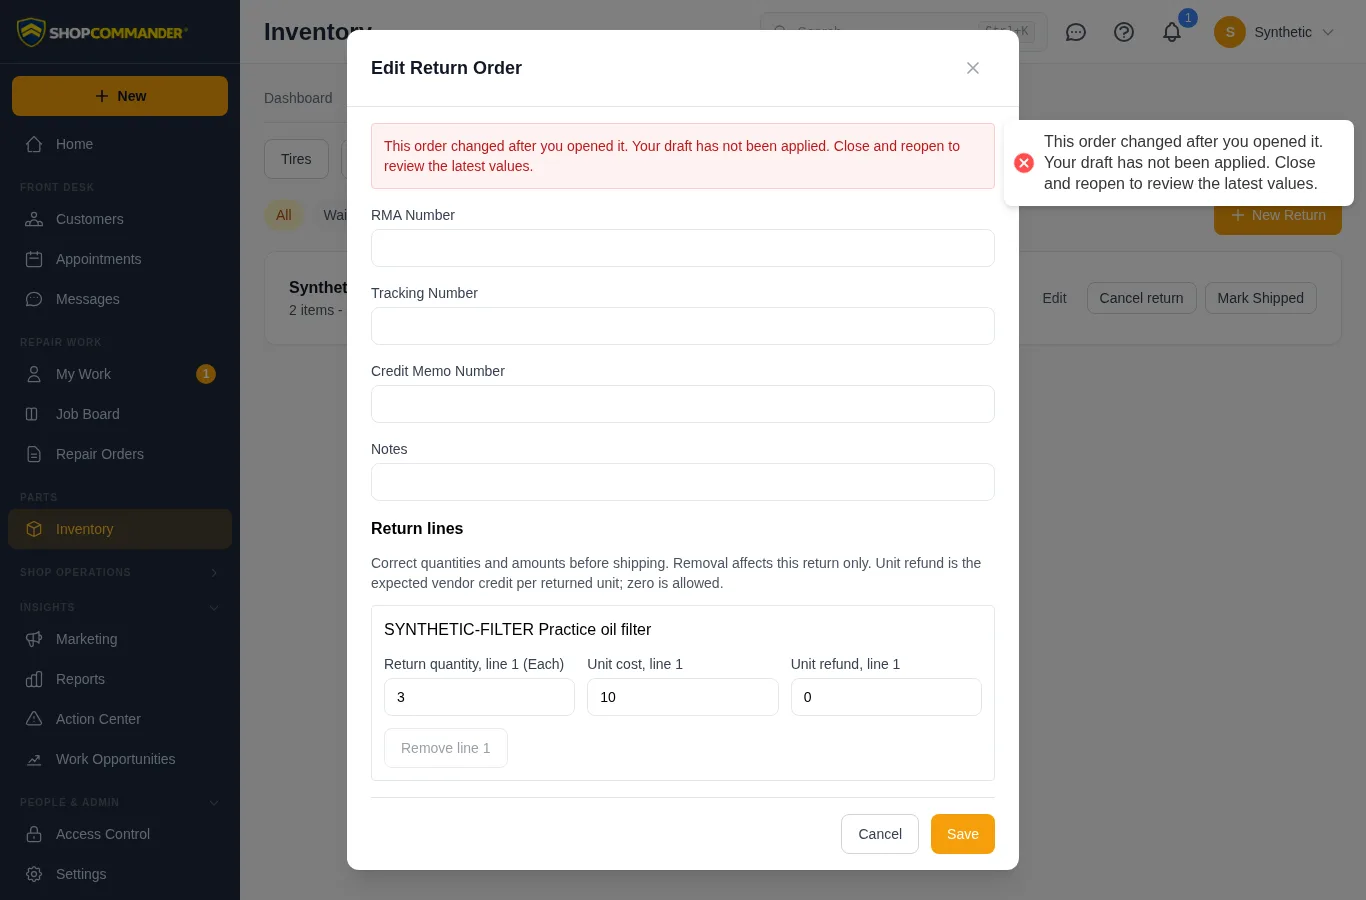Click the Edit link on the return row
Image resolution: width=1366 pixels, height=900 pixels.
[1054, 298]
